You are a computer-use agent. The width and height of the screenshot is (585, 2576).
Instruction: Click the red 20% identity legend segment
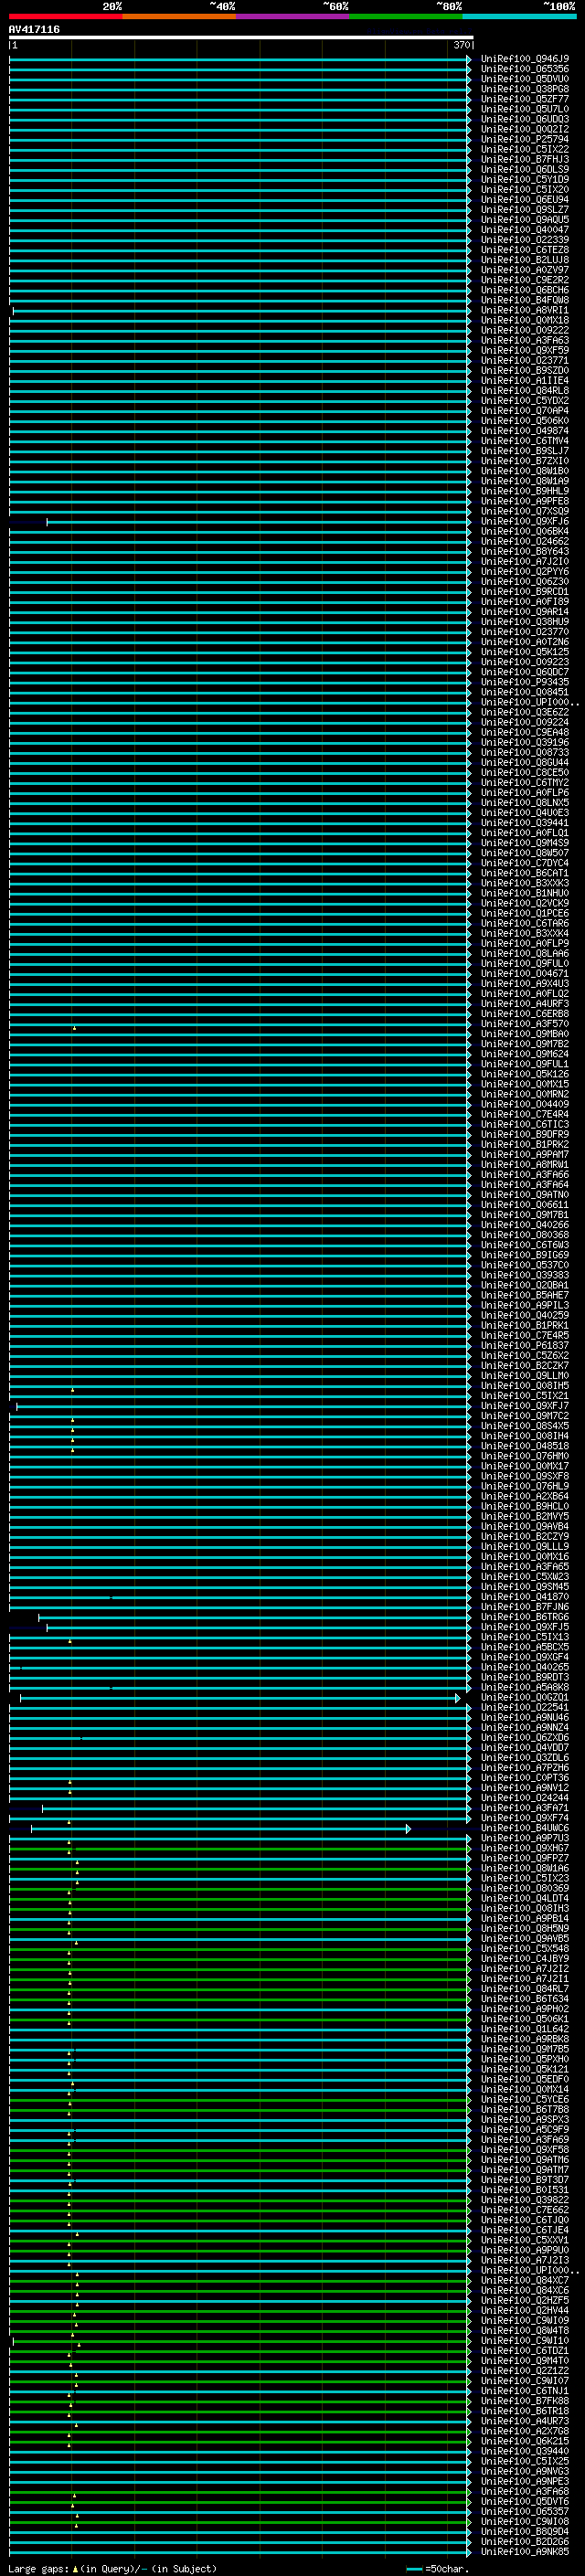point(66,16)
